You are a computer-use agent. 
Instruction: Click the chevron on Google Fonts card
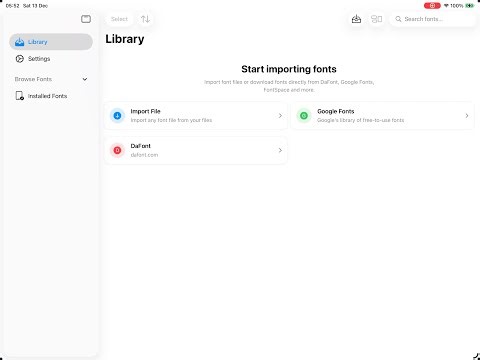pos(467,116)
